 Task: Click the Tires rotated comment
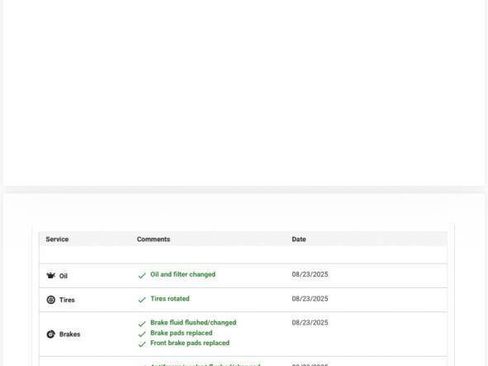coord(170,298)
